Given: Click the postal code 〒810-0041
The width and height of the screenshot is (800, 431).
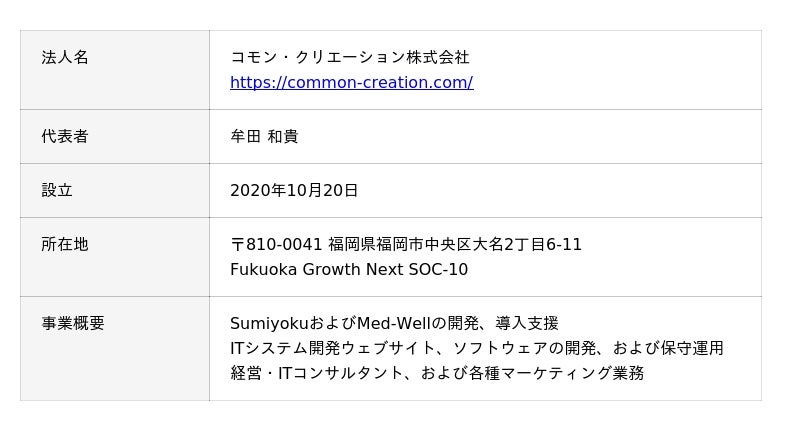Looking at the screenshot, I should tap(276, 245).
